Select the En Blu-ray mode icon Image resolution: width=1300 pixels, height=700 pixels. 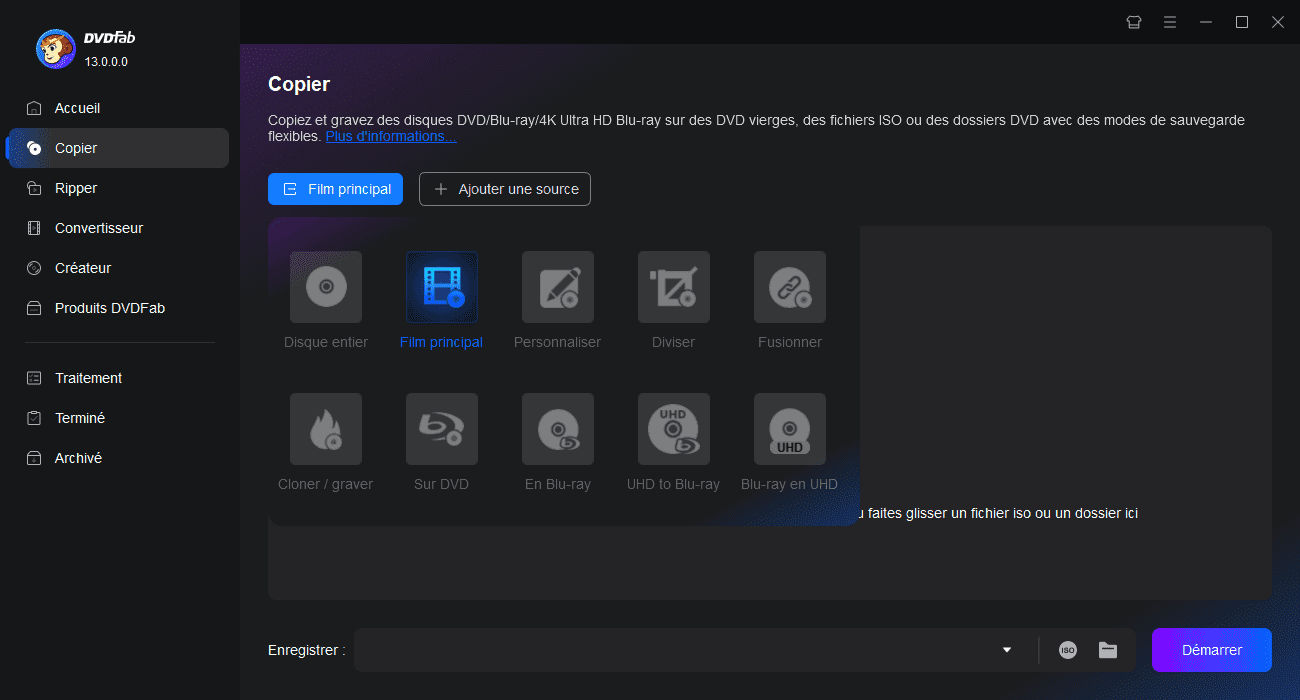click(x=558, y=429)
